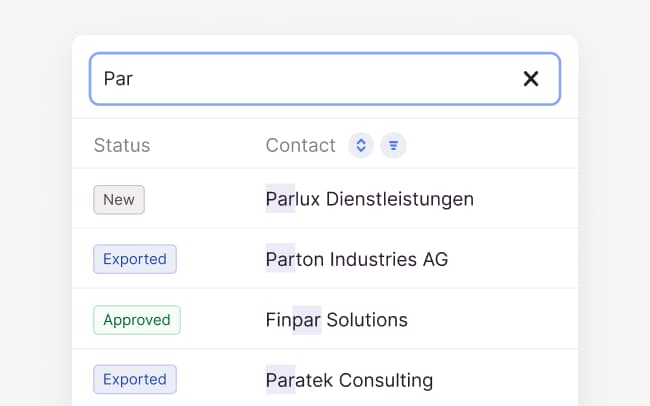Open the Parton Industries AG contact
The width and height of the screenshot is (650, 406).
(357, 260)
